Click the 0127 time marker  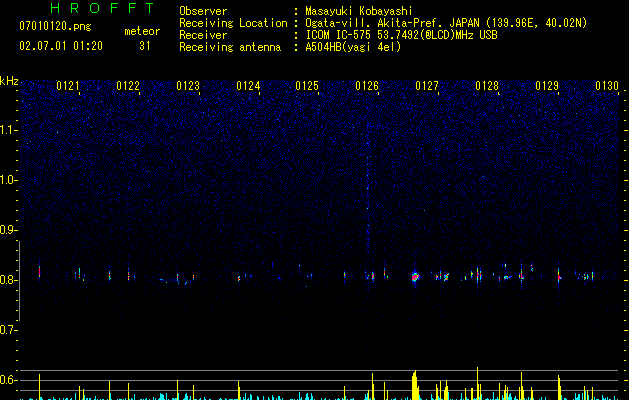click(427, 86)
